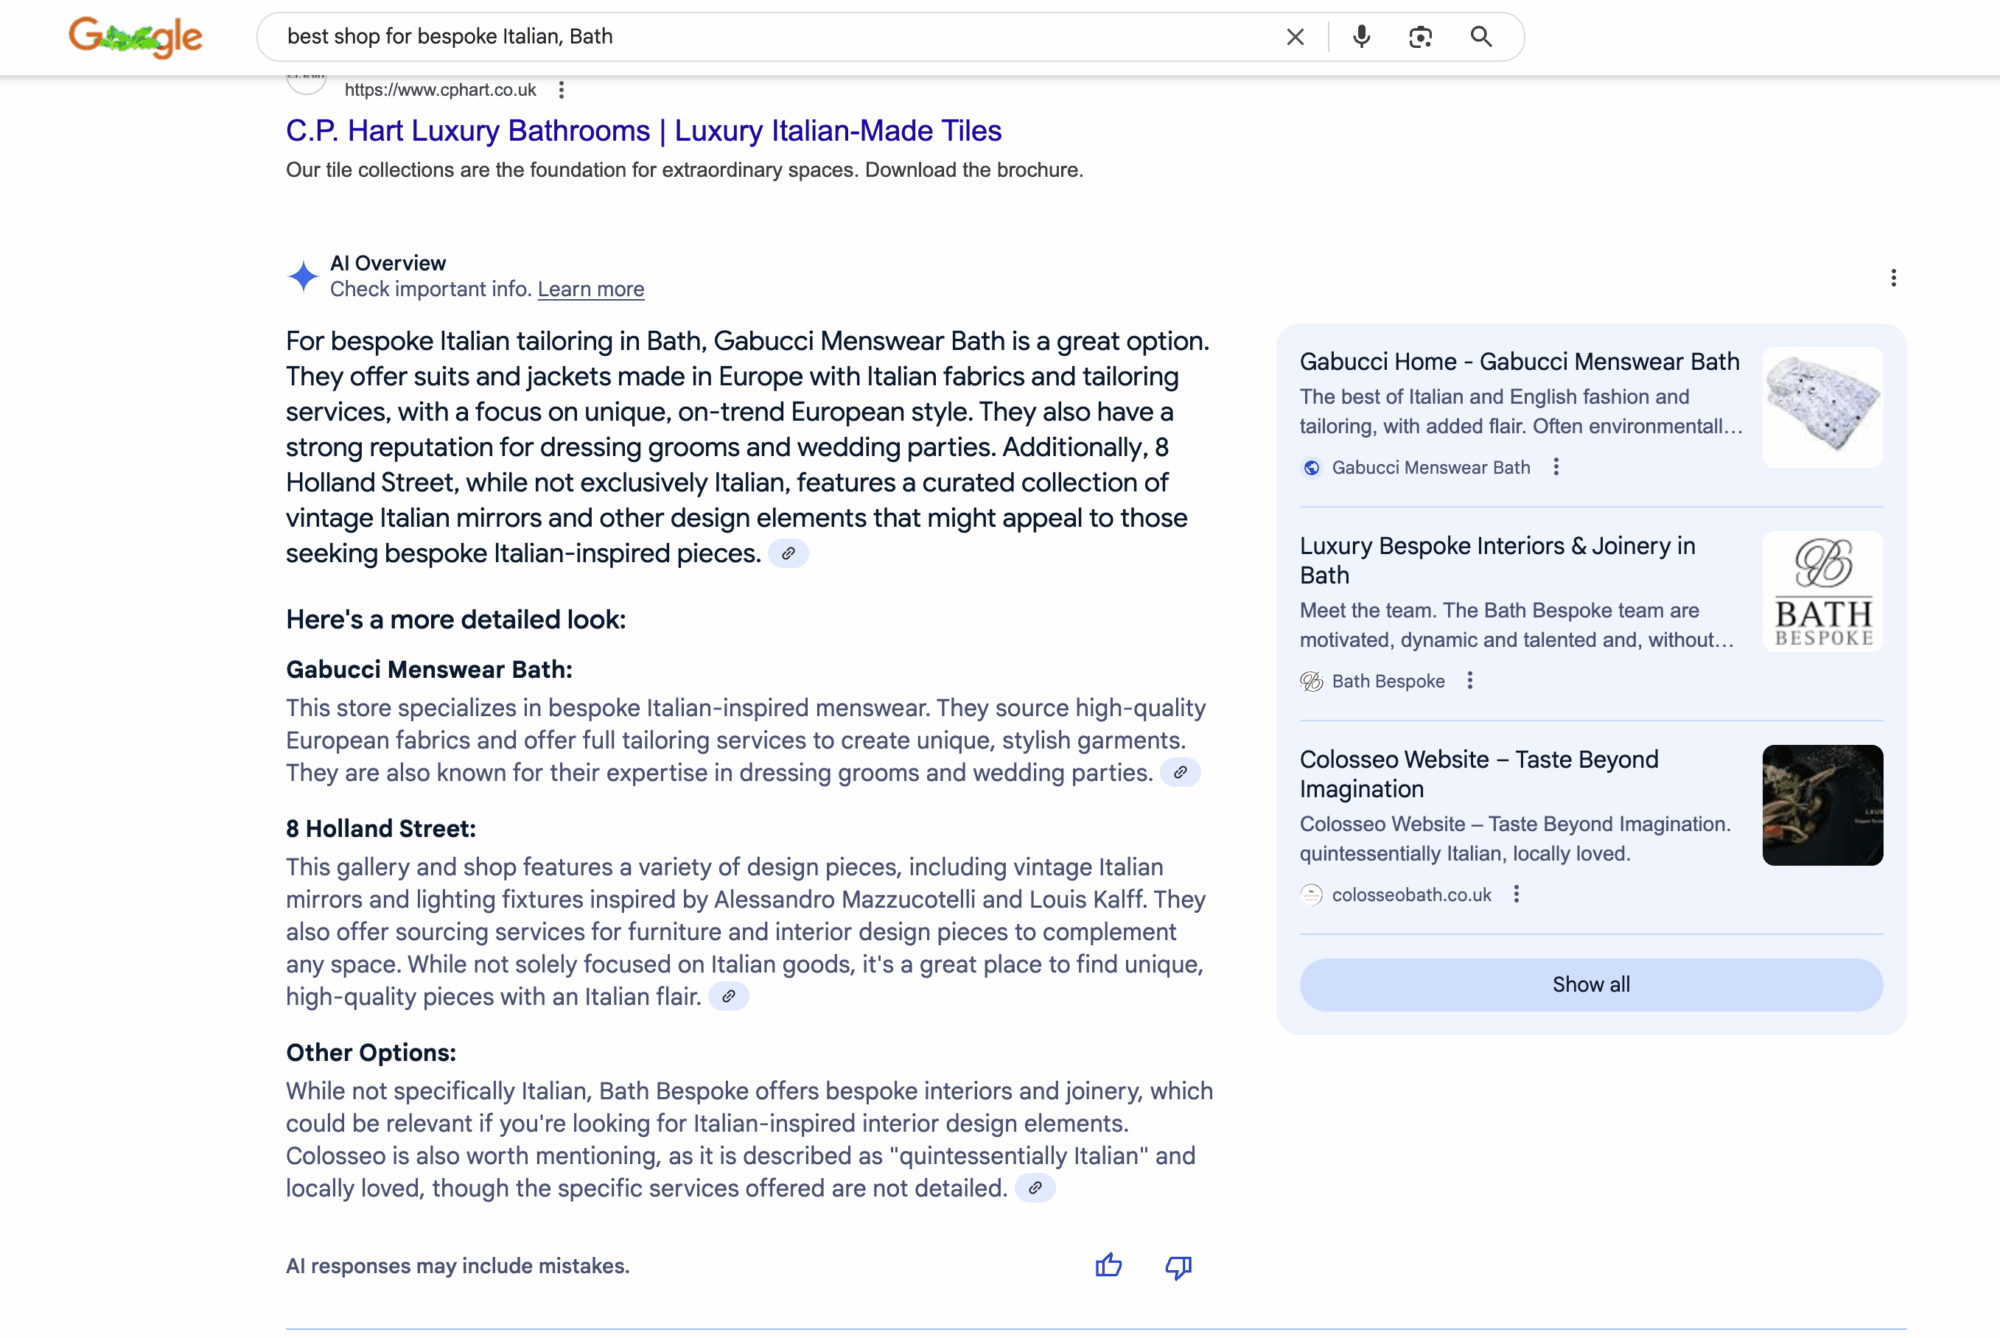This screenshot has height=1338, width=2000.
Task: Open search by image camera icon
Action: coord(1420,37)
